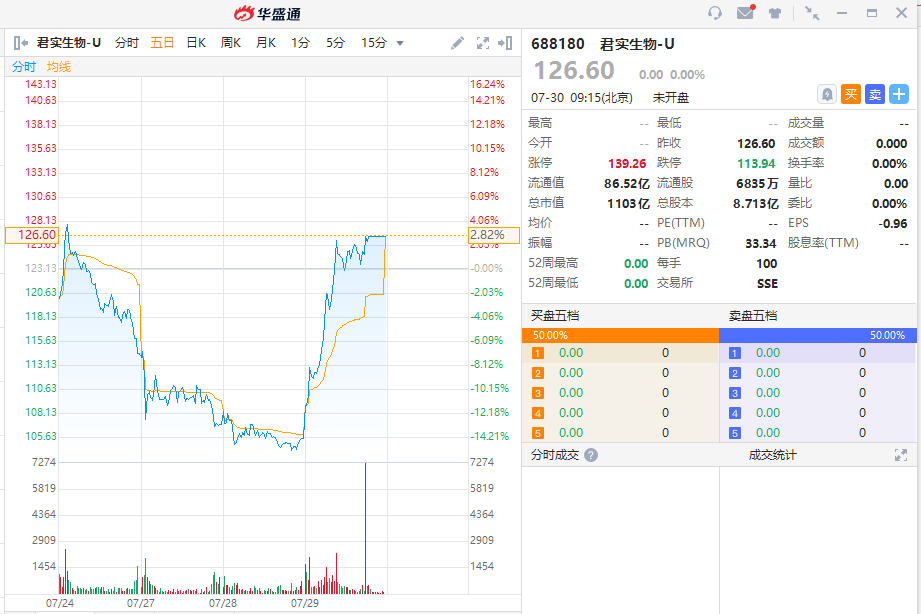
Task: Click the 总市值 value 1103亿
Action: (x=628, y=203)
